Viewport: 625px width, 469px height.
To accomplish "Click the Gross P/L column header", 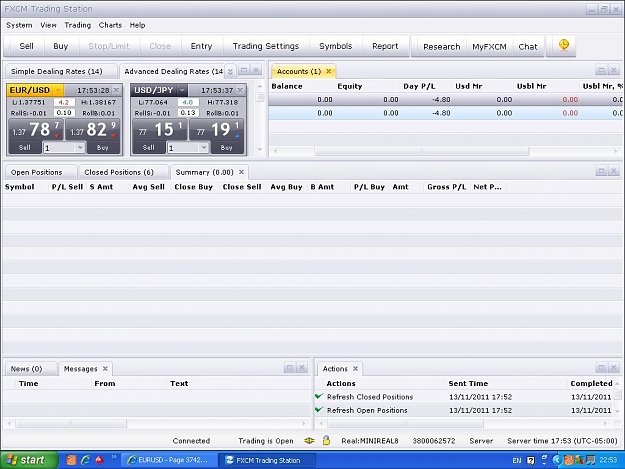I will (446, 187).
